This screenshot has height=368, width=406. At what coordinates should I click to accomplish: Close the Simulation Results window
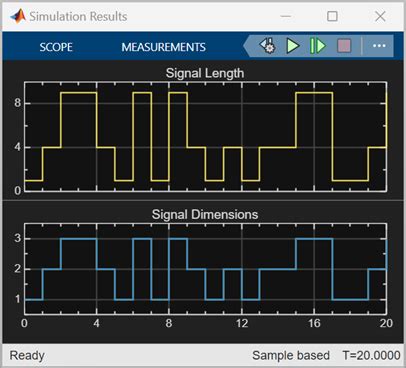pyautogui.click(x=380, y=16)
